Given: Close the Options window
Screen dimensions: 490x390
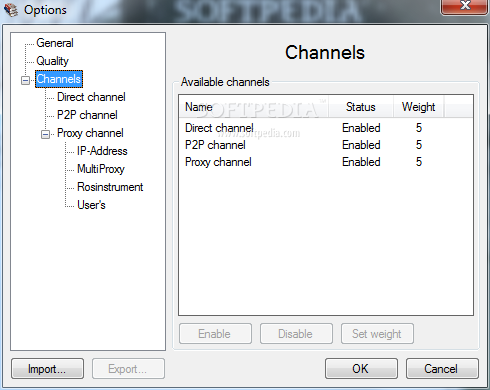Looking at the screenshot, I should [465, 6].
